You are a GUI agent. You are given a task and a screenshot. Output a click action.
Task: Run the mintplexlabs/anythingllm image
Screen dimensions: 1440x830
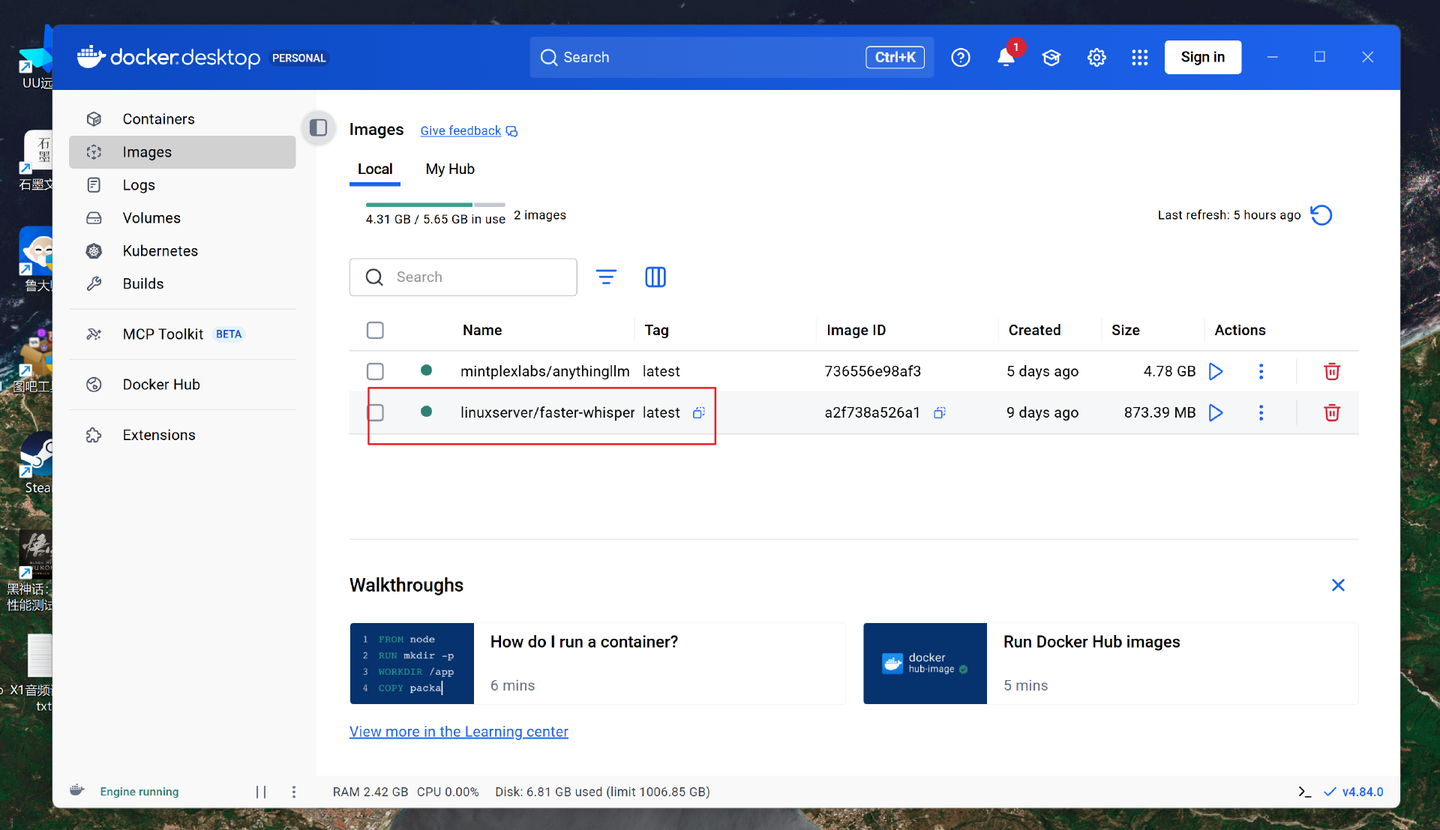click(1216, 372)
